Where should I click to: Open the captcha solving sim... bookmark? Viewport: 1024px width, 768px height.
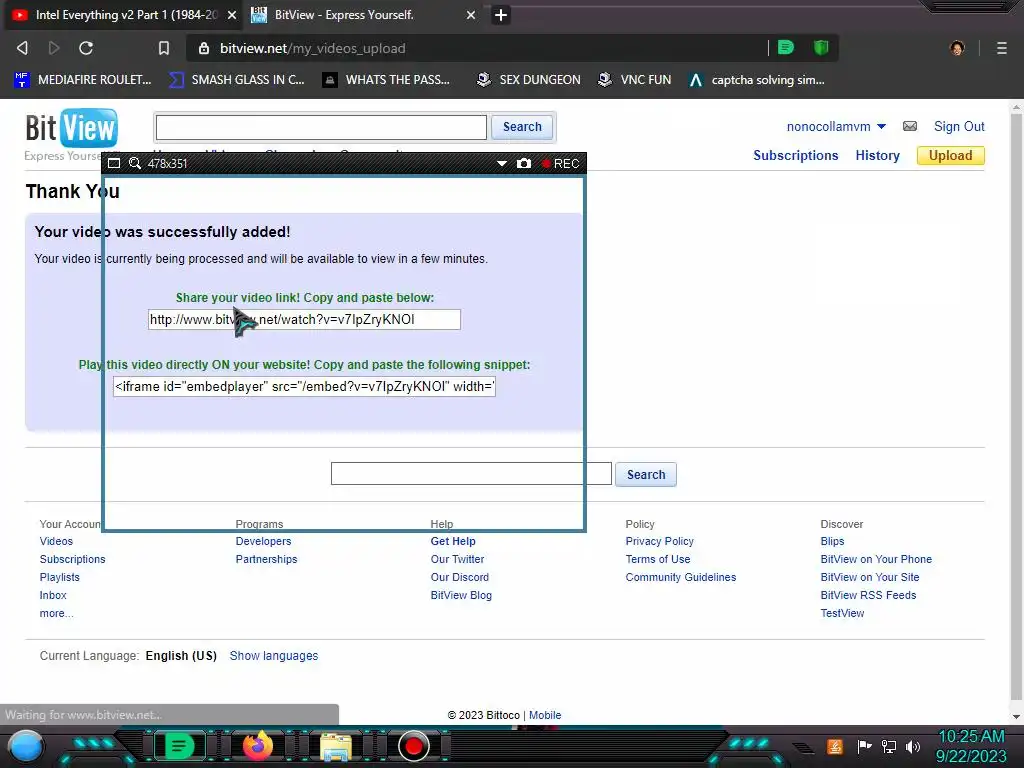click(757, 80)
